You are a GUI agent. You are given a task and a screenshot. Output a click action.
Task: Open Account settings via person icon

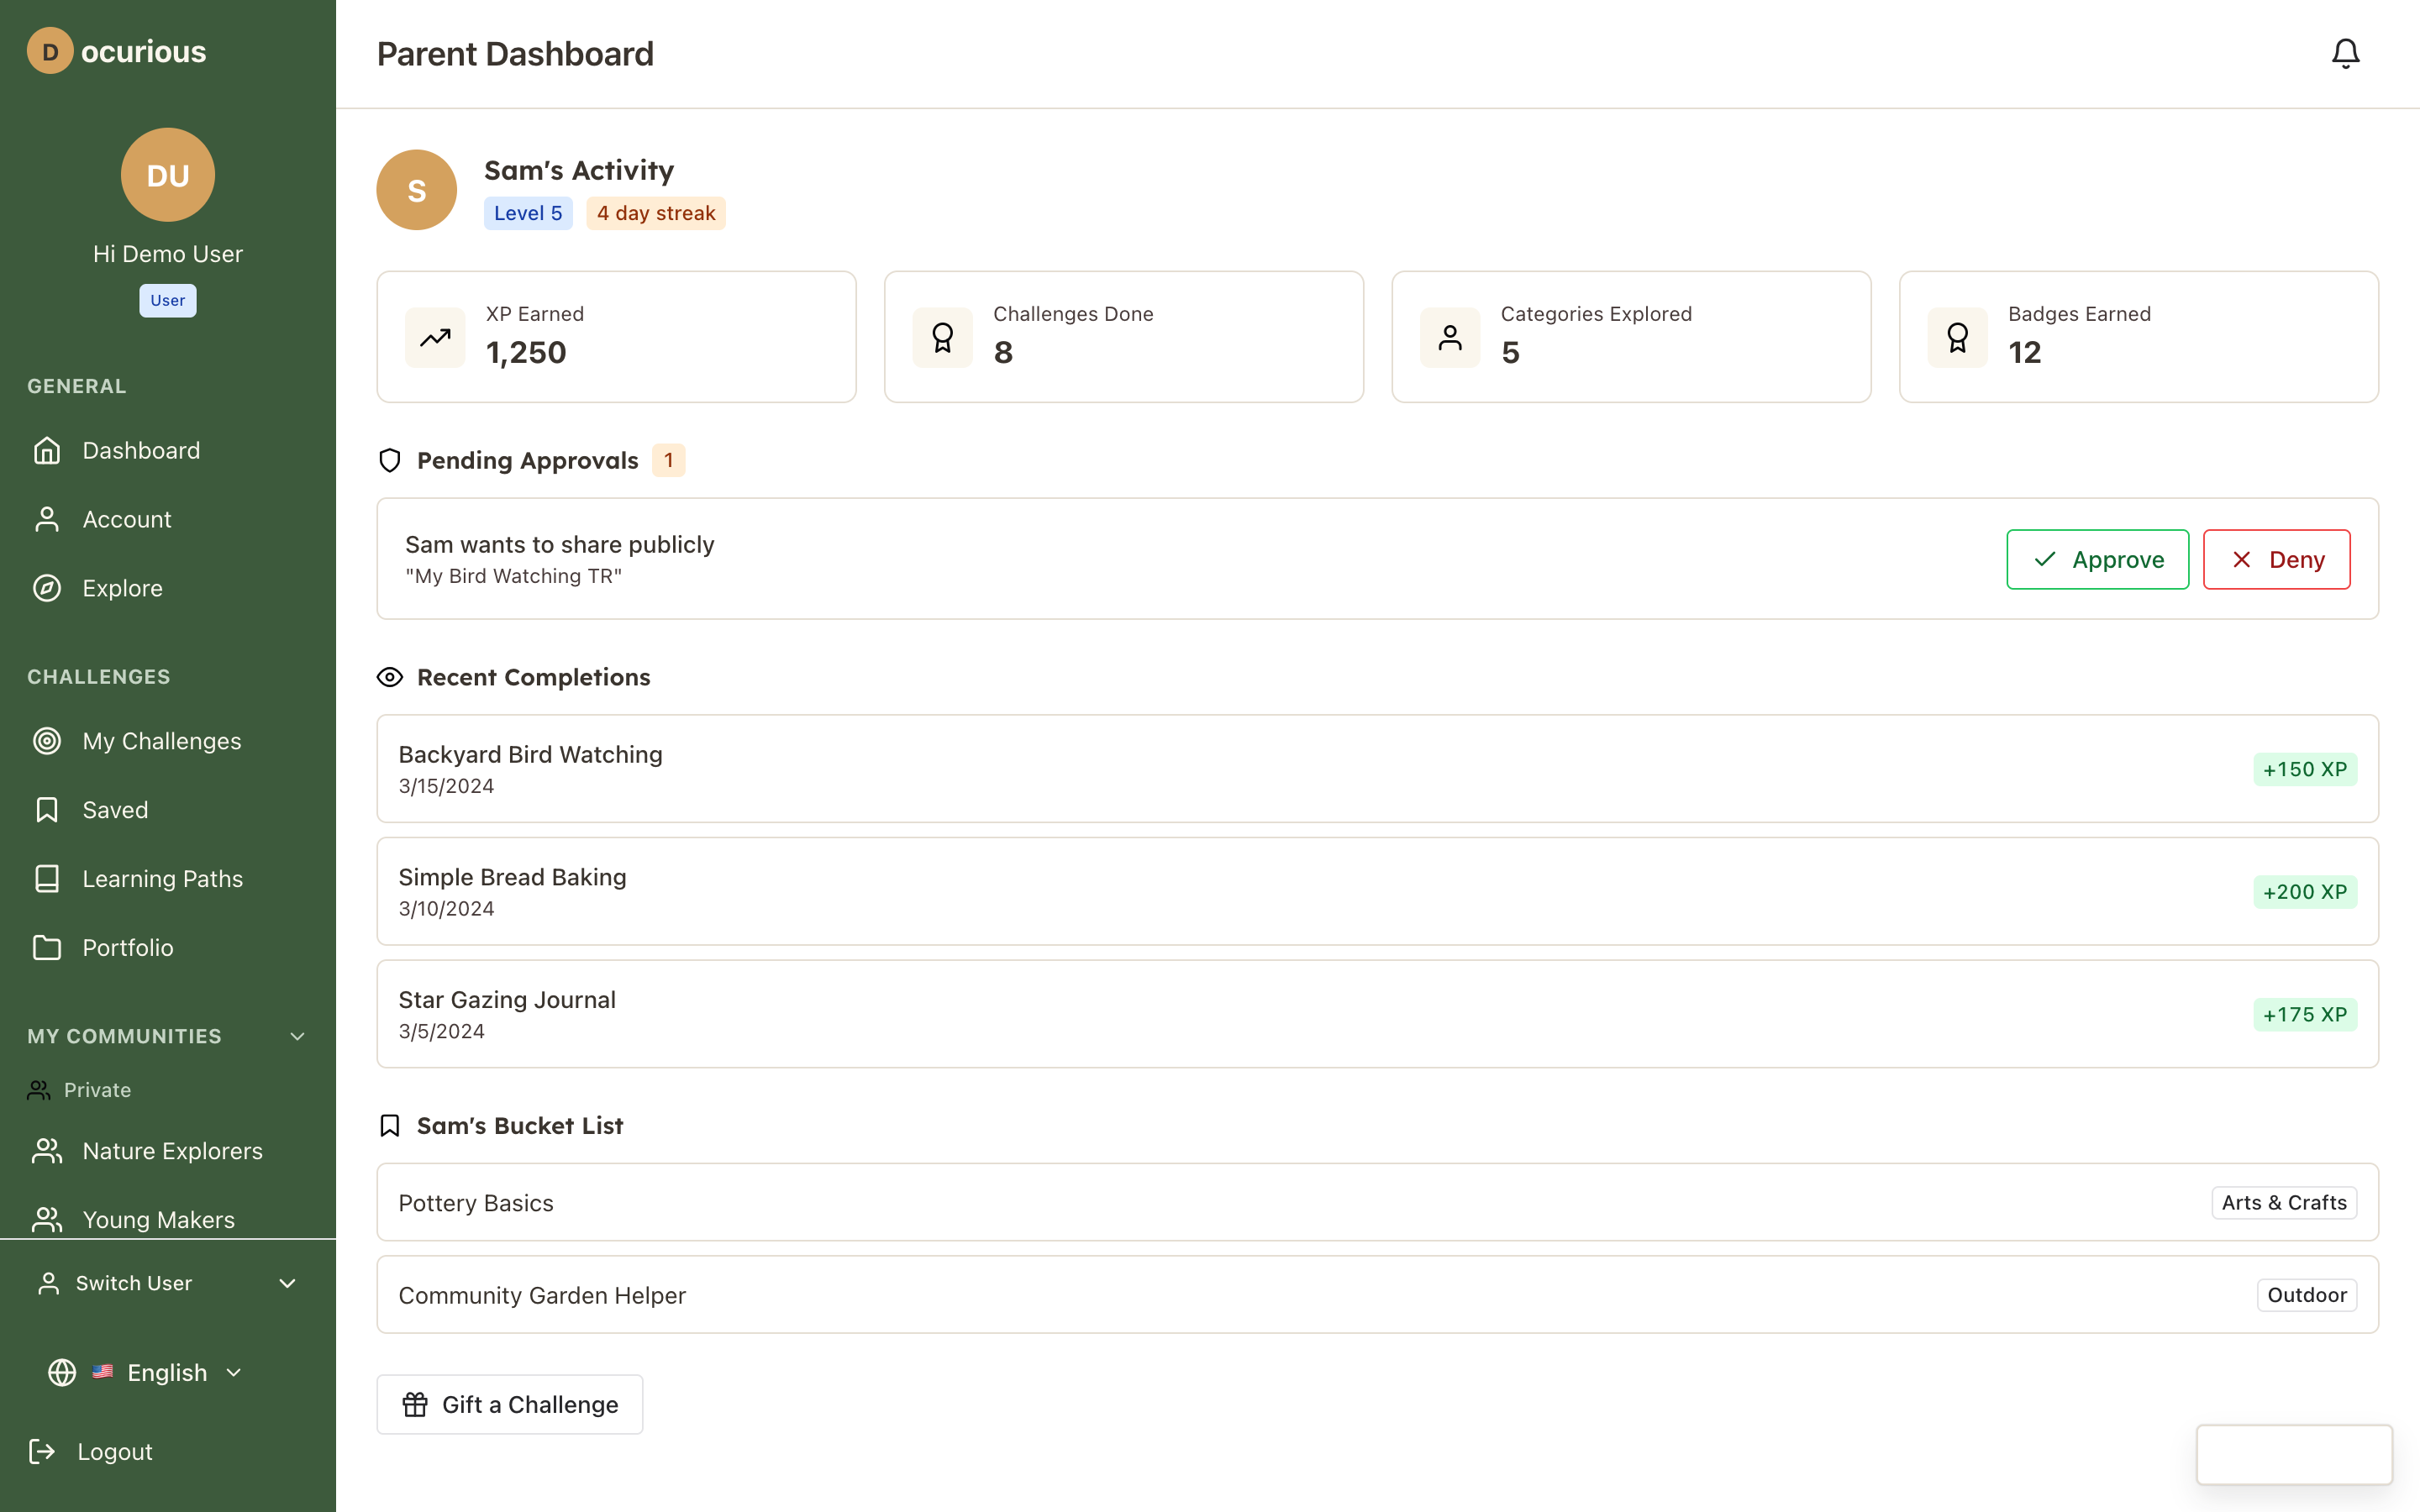[47, 519]
